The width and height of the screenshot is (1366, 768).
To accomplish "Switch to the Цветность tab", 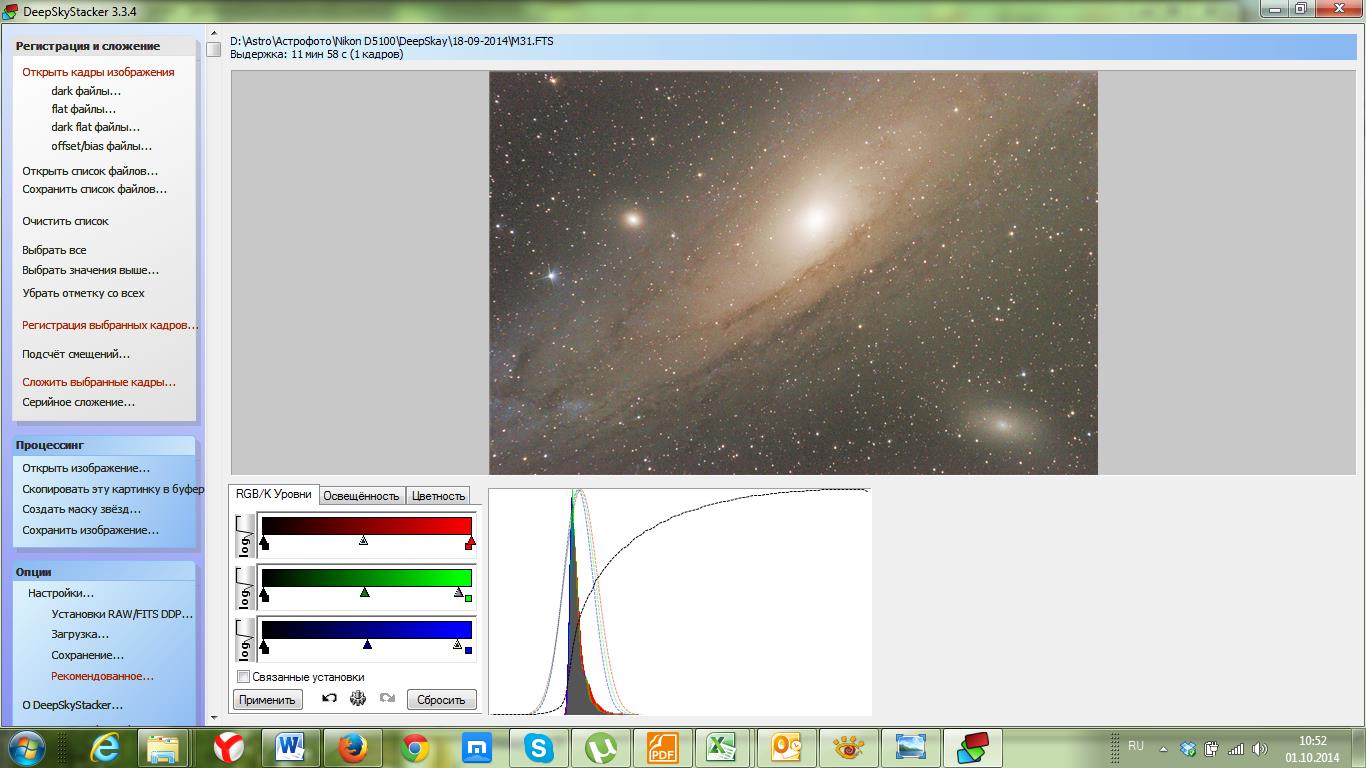I will (x=438, y=496).
